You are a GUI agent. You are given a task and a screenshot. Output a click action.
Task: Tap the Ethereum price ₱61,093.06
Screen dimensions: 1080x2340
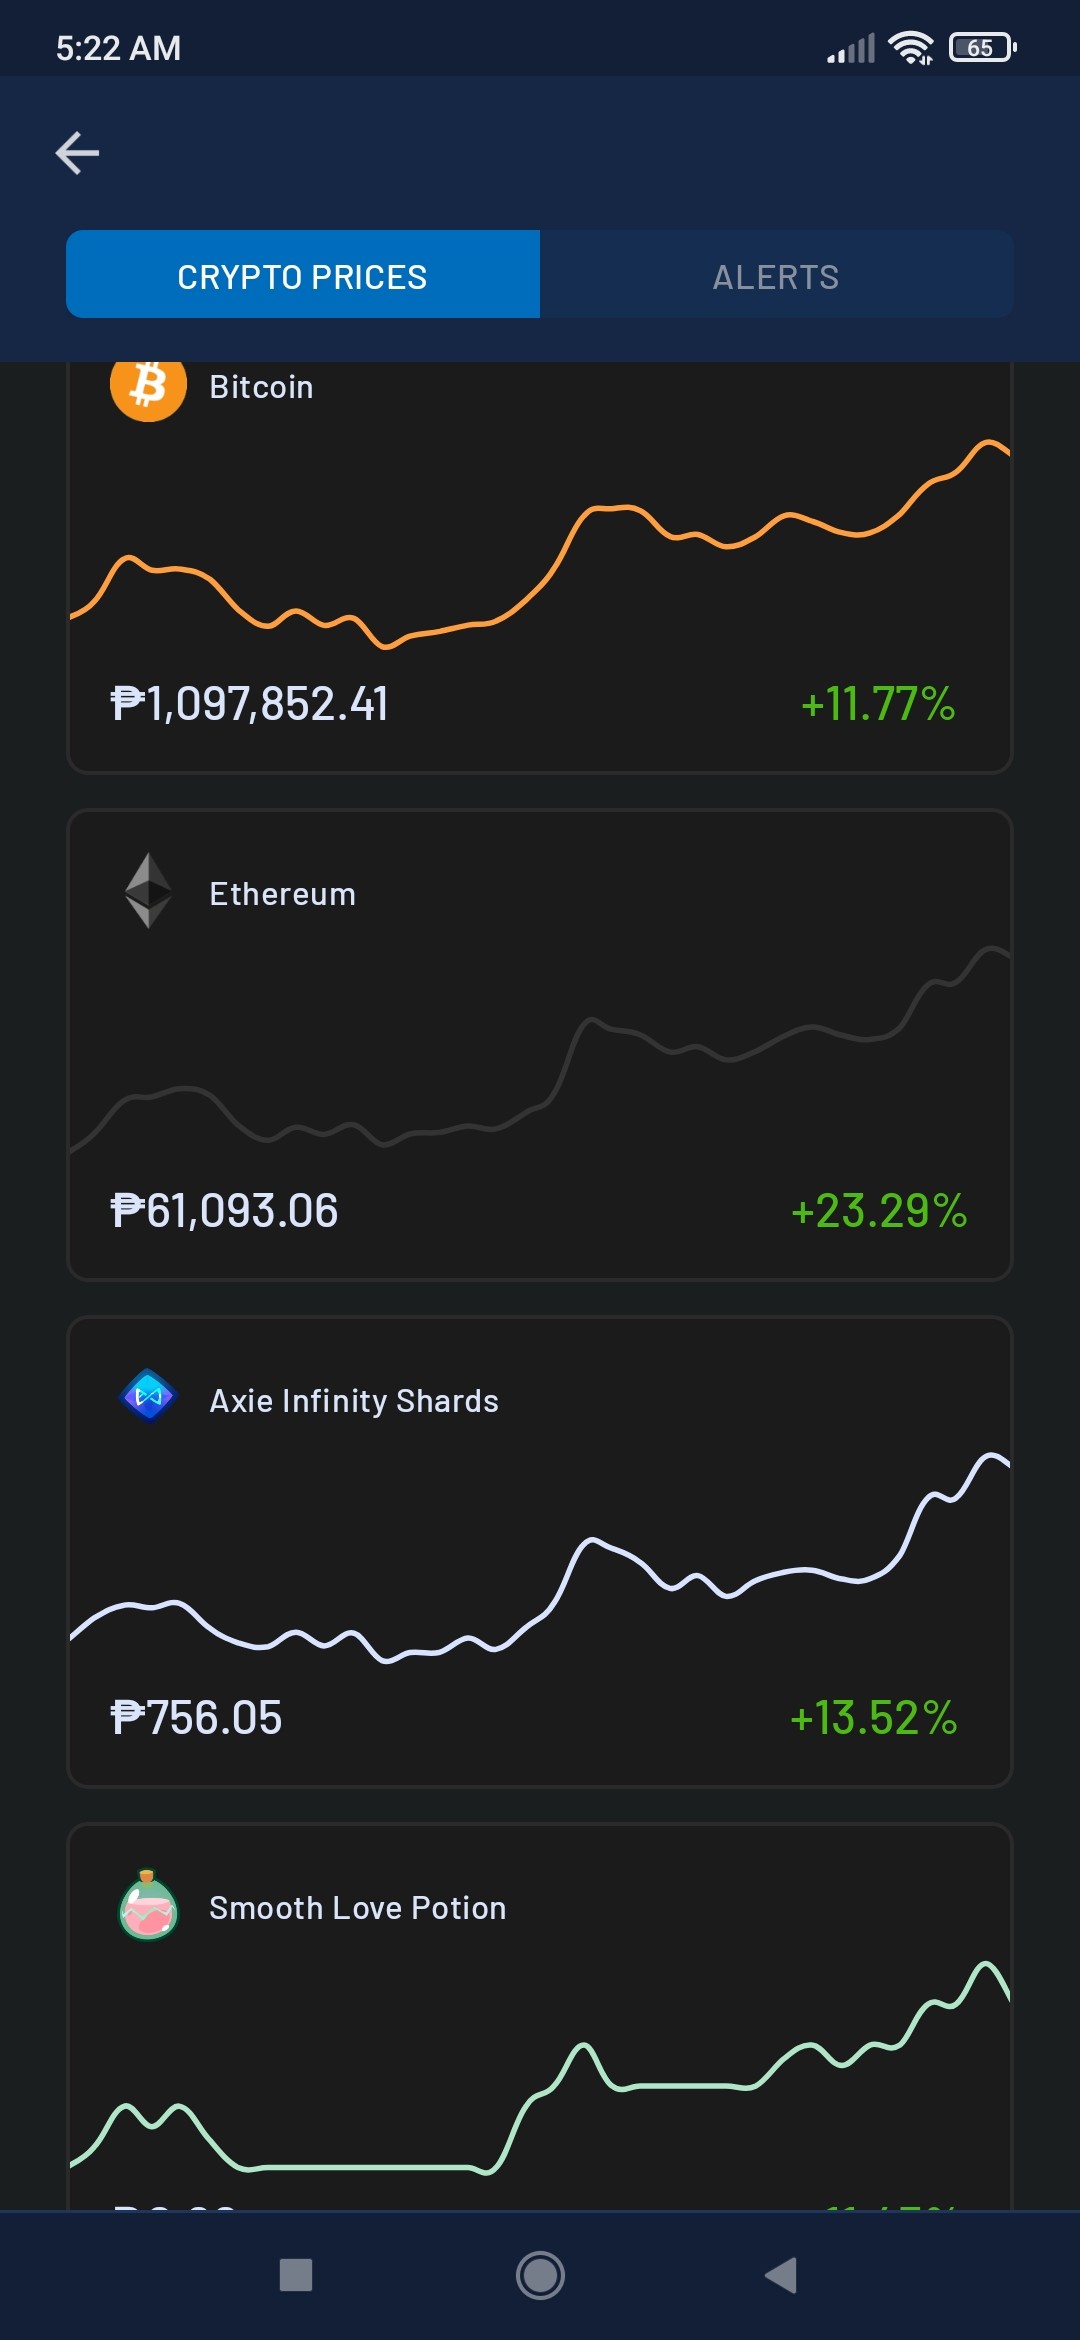pyautogui.click(x=224, y=1211)
